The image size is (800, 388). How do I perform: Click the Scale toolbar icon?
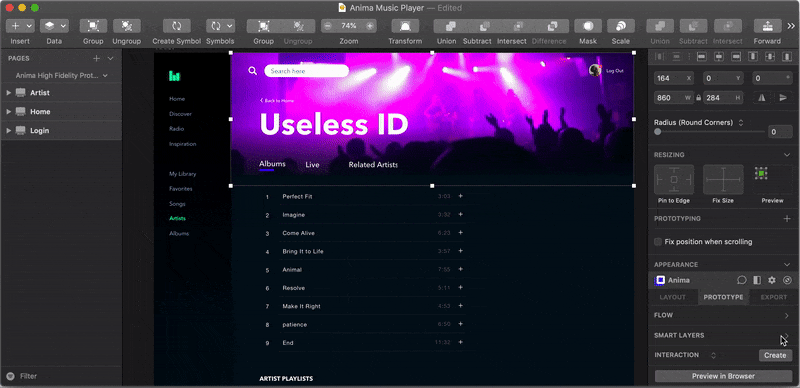(621, 26)
